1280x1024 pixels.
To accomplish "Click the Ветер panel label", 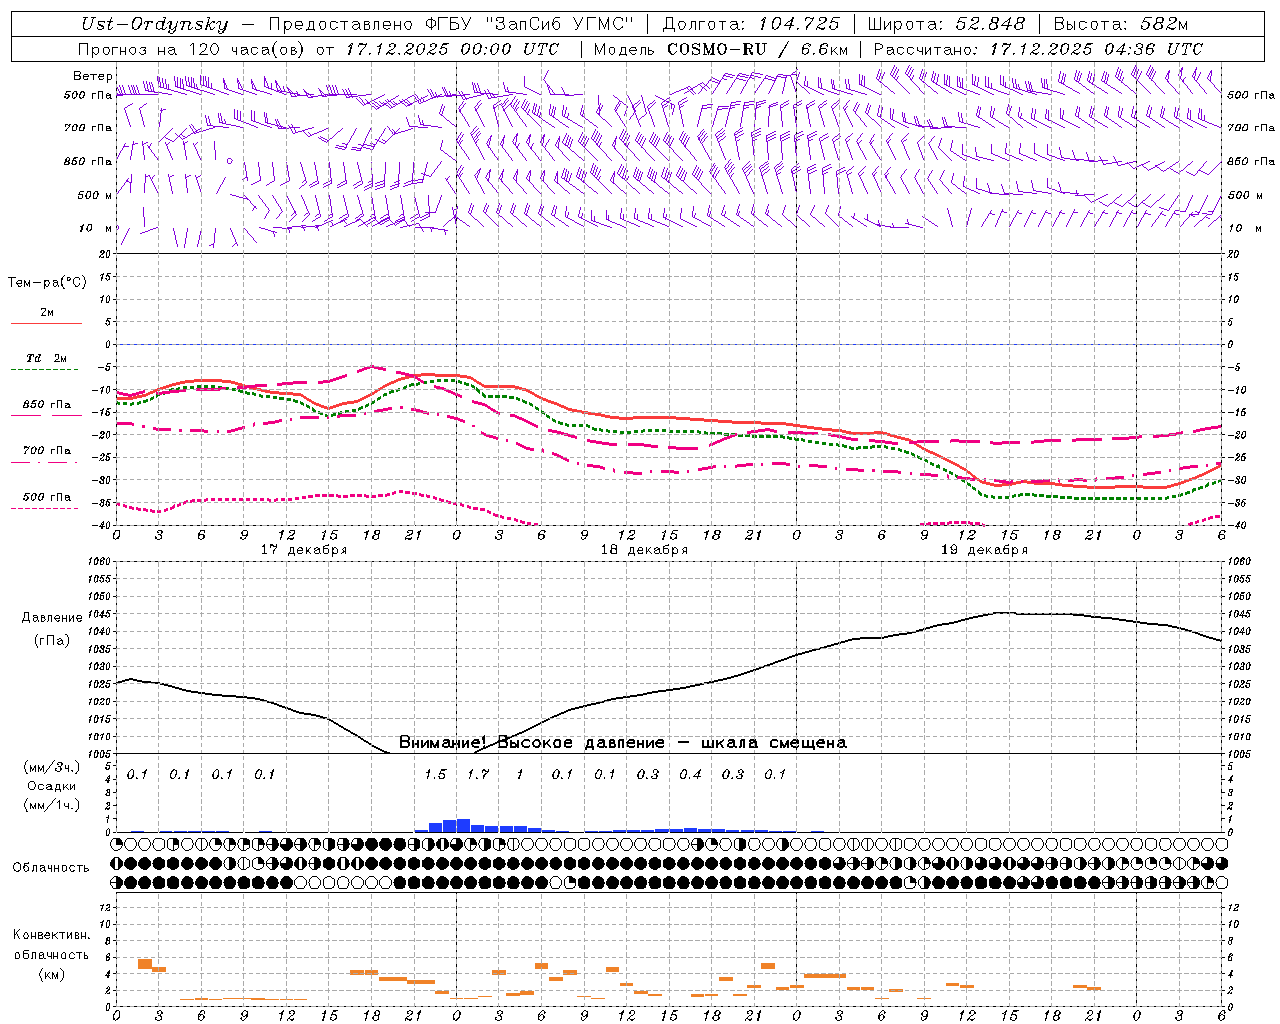I will pos(92,76).
